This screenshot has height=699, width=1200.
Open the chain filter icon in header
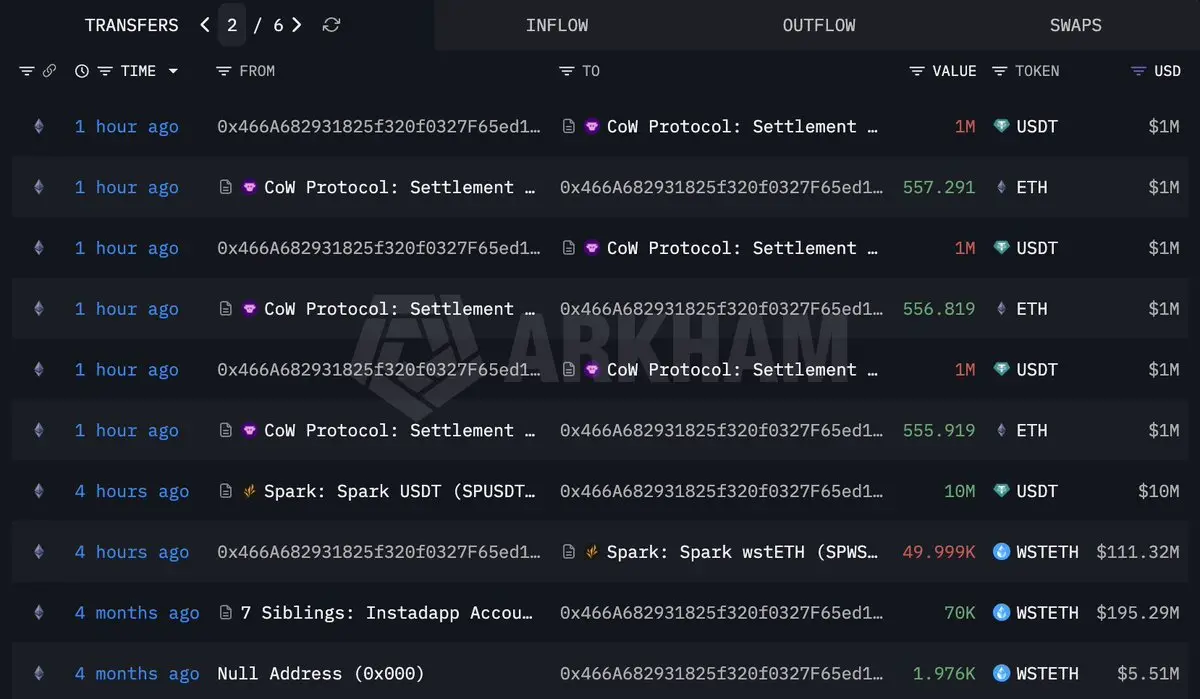[x=27, y=71]
